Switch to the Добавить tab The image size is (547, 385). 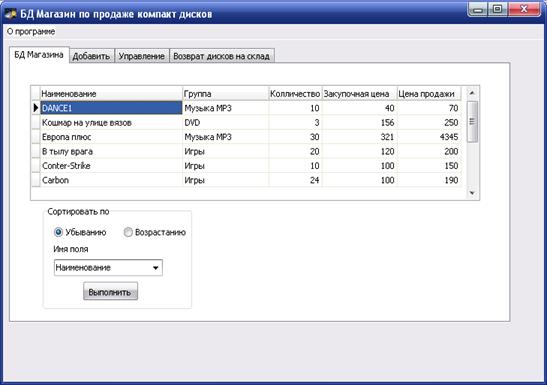pyautogui.click(x=91, y=56)
